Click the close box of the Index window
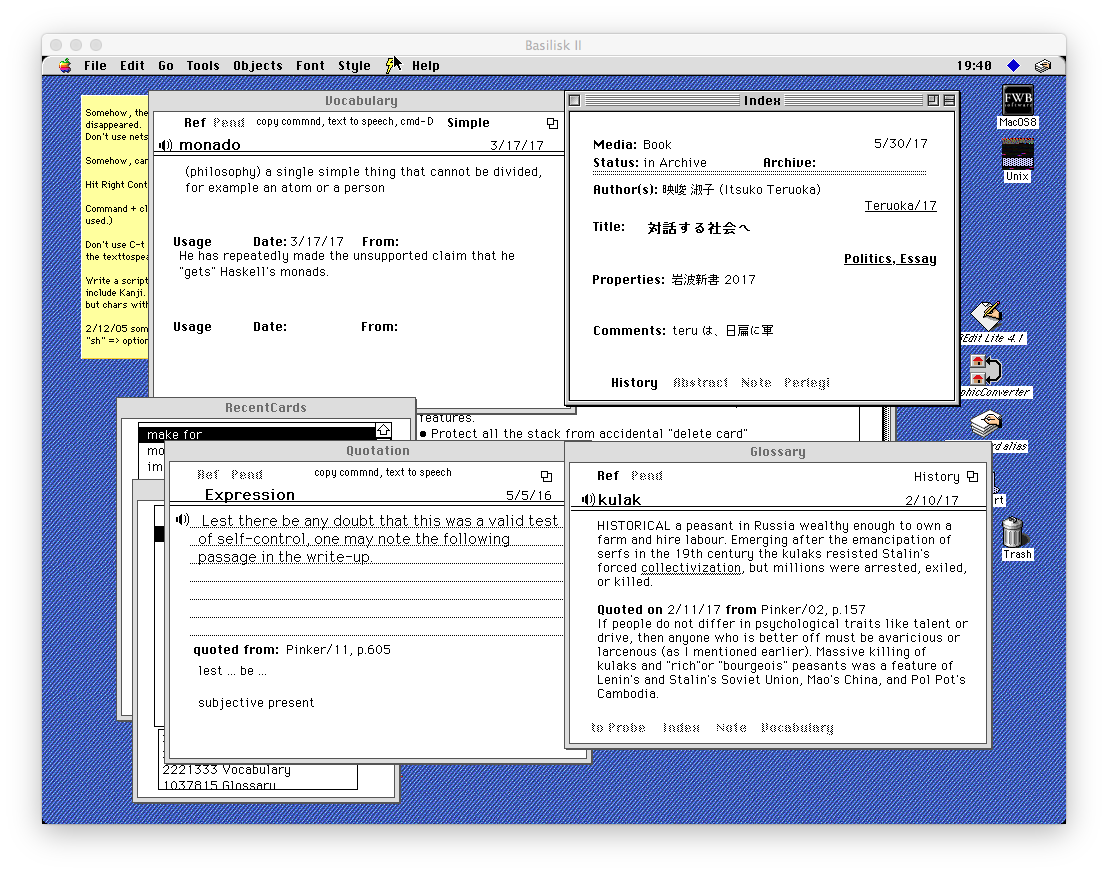1108x874 pixels. [574, 100]
